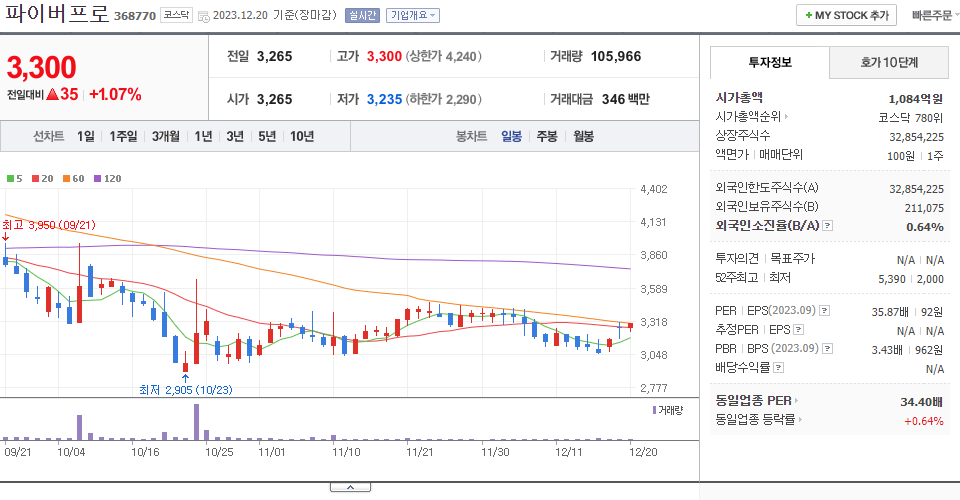960x500 pixels.
Task: Click the red up-triangle beside 35
Action: tap(53, 94)
